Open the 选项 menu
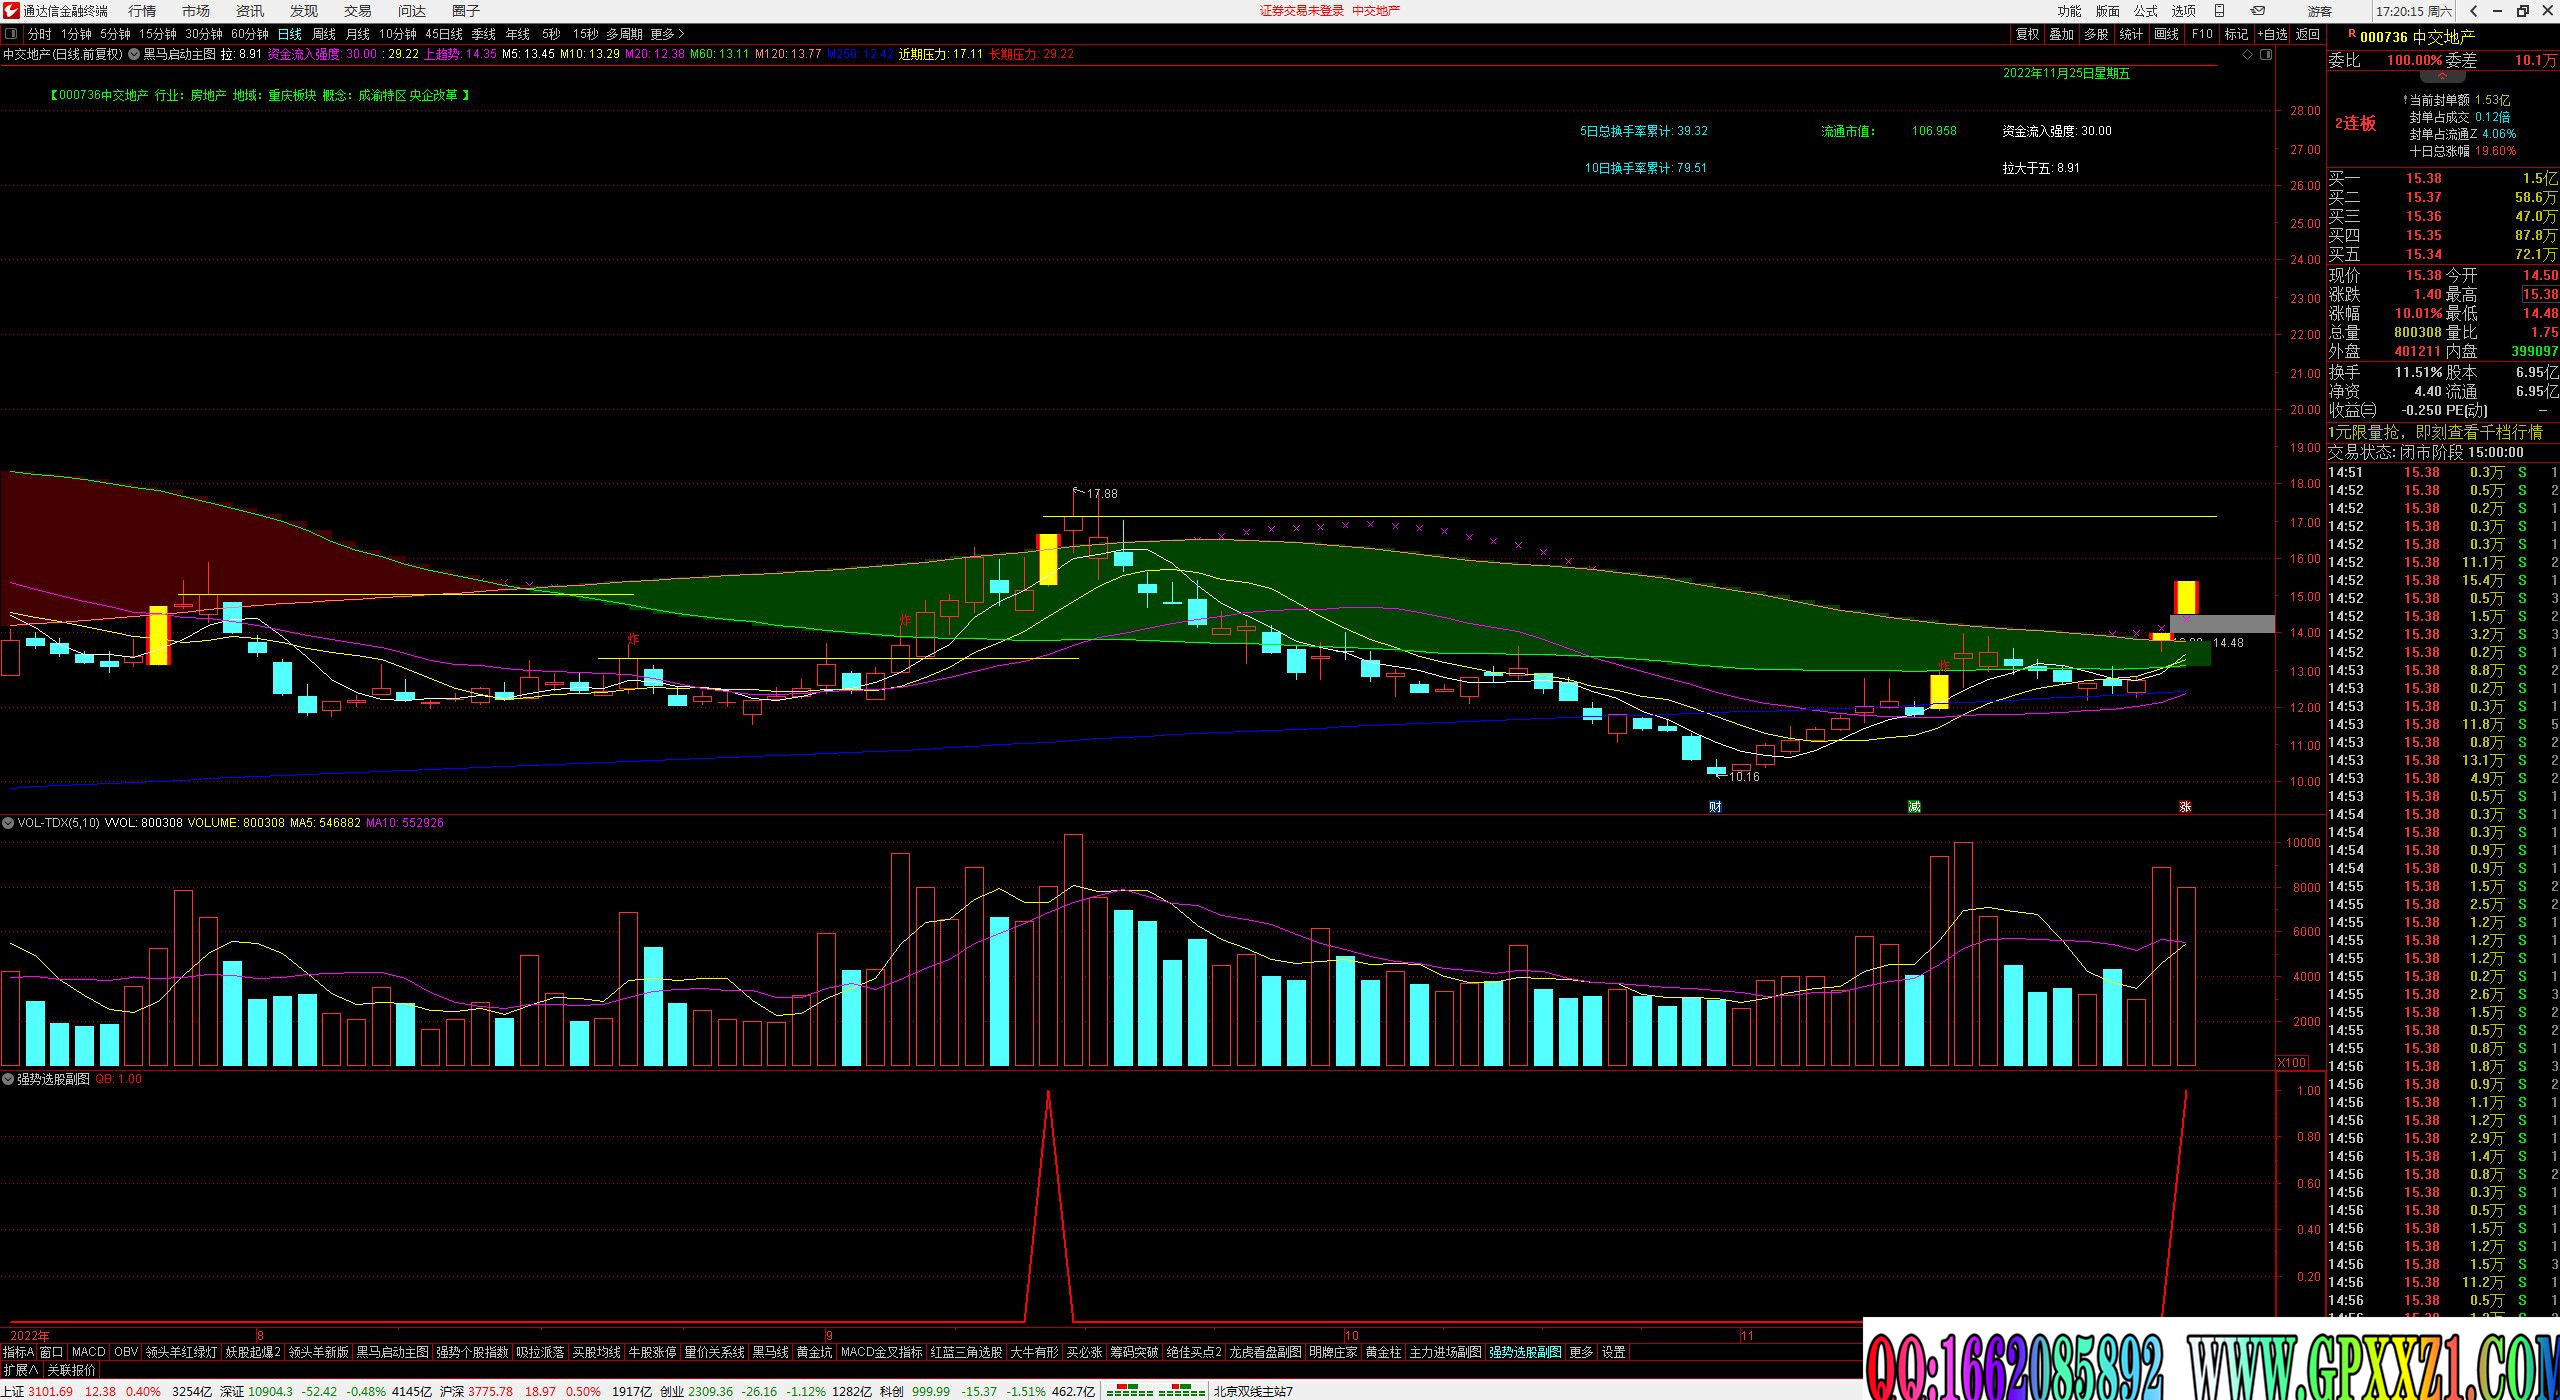The width and height of the screenshot is (2560, 1400). (2184, 11)
